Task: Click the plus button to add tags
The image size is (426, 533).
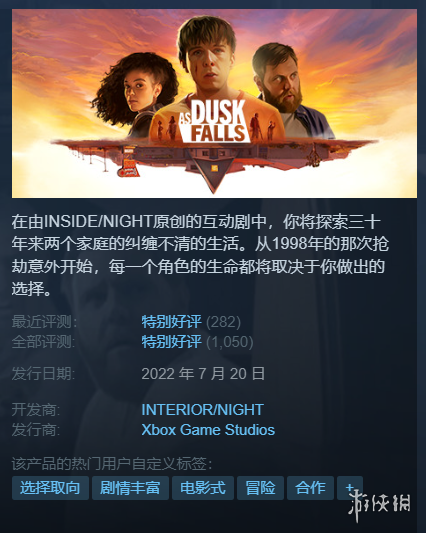Action: [350, 488]
